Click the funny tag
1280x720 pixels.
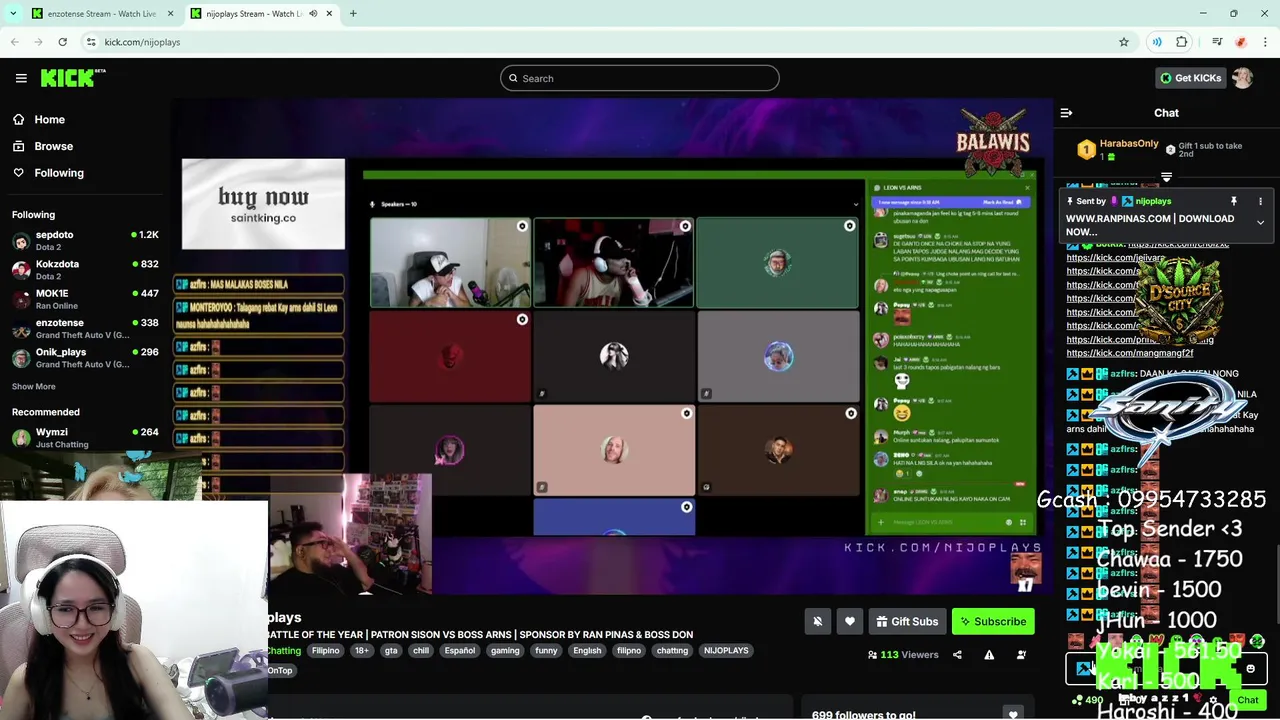pos(546,650)
